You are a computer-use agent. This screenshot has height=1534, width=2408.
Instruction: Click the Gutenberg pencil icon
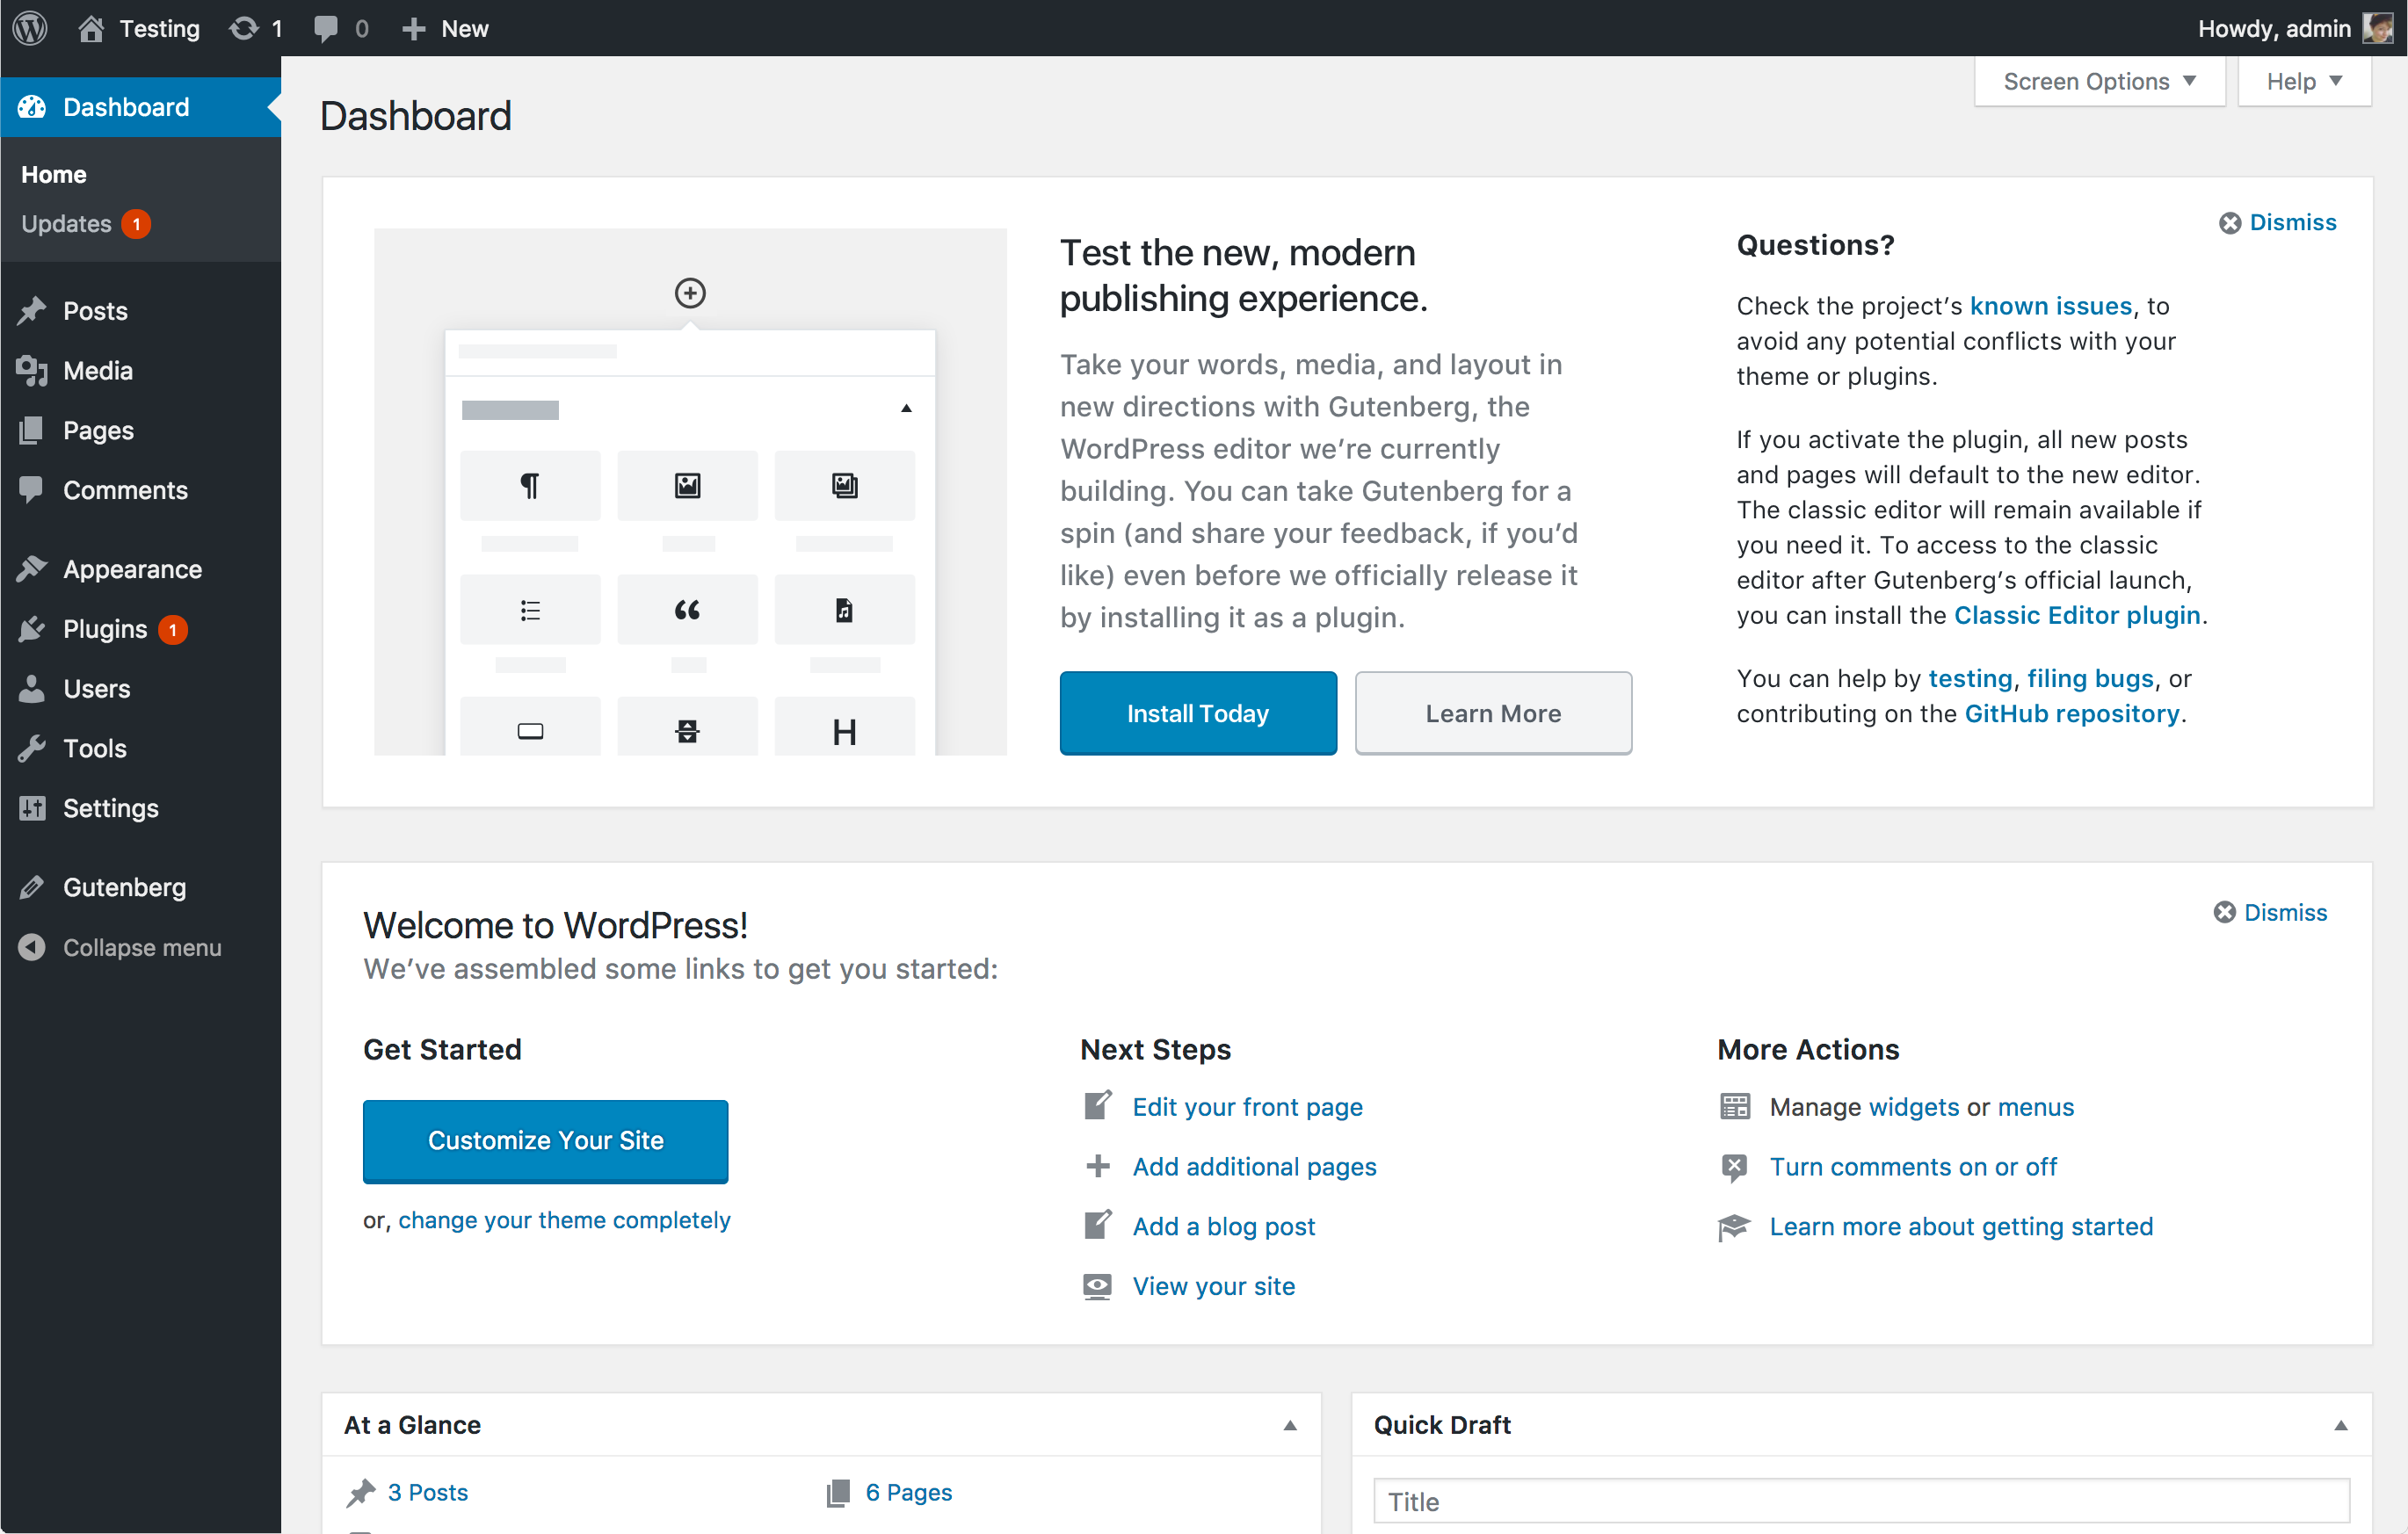point(32,888)
